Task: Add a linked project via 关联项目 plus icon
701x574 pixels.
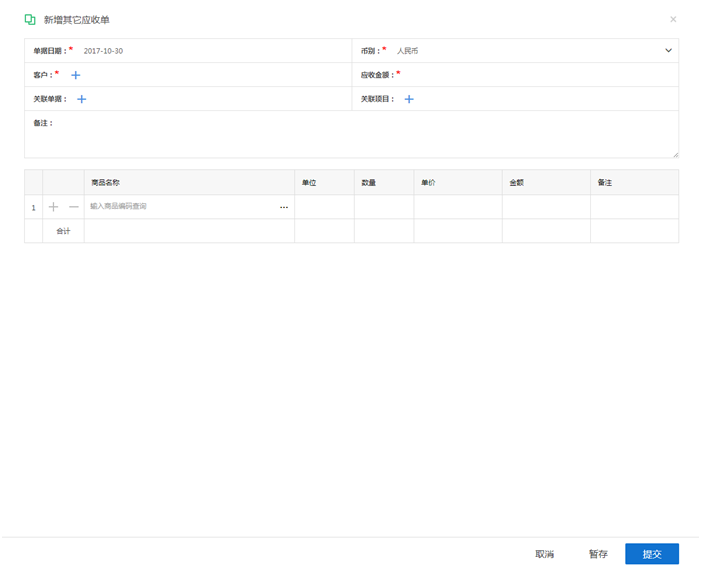Action: click(409, 99)
